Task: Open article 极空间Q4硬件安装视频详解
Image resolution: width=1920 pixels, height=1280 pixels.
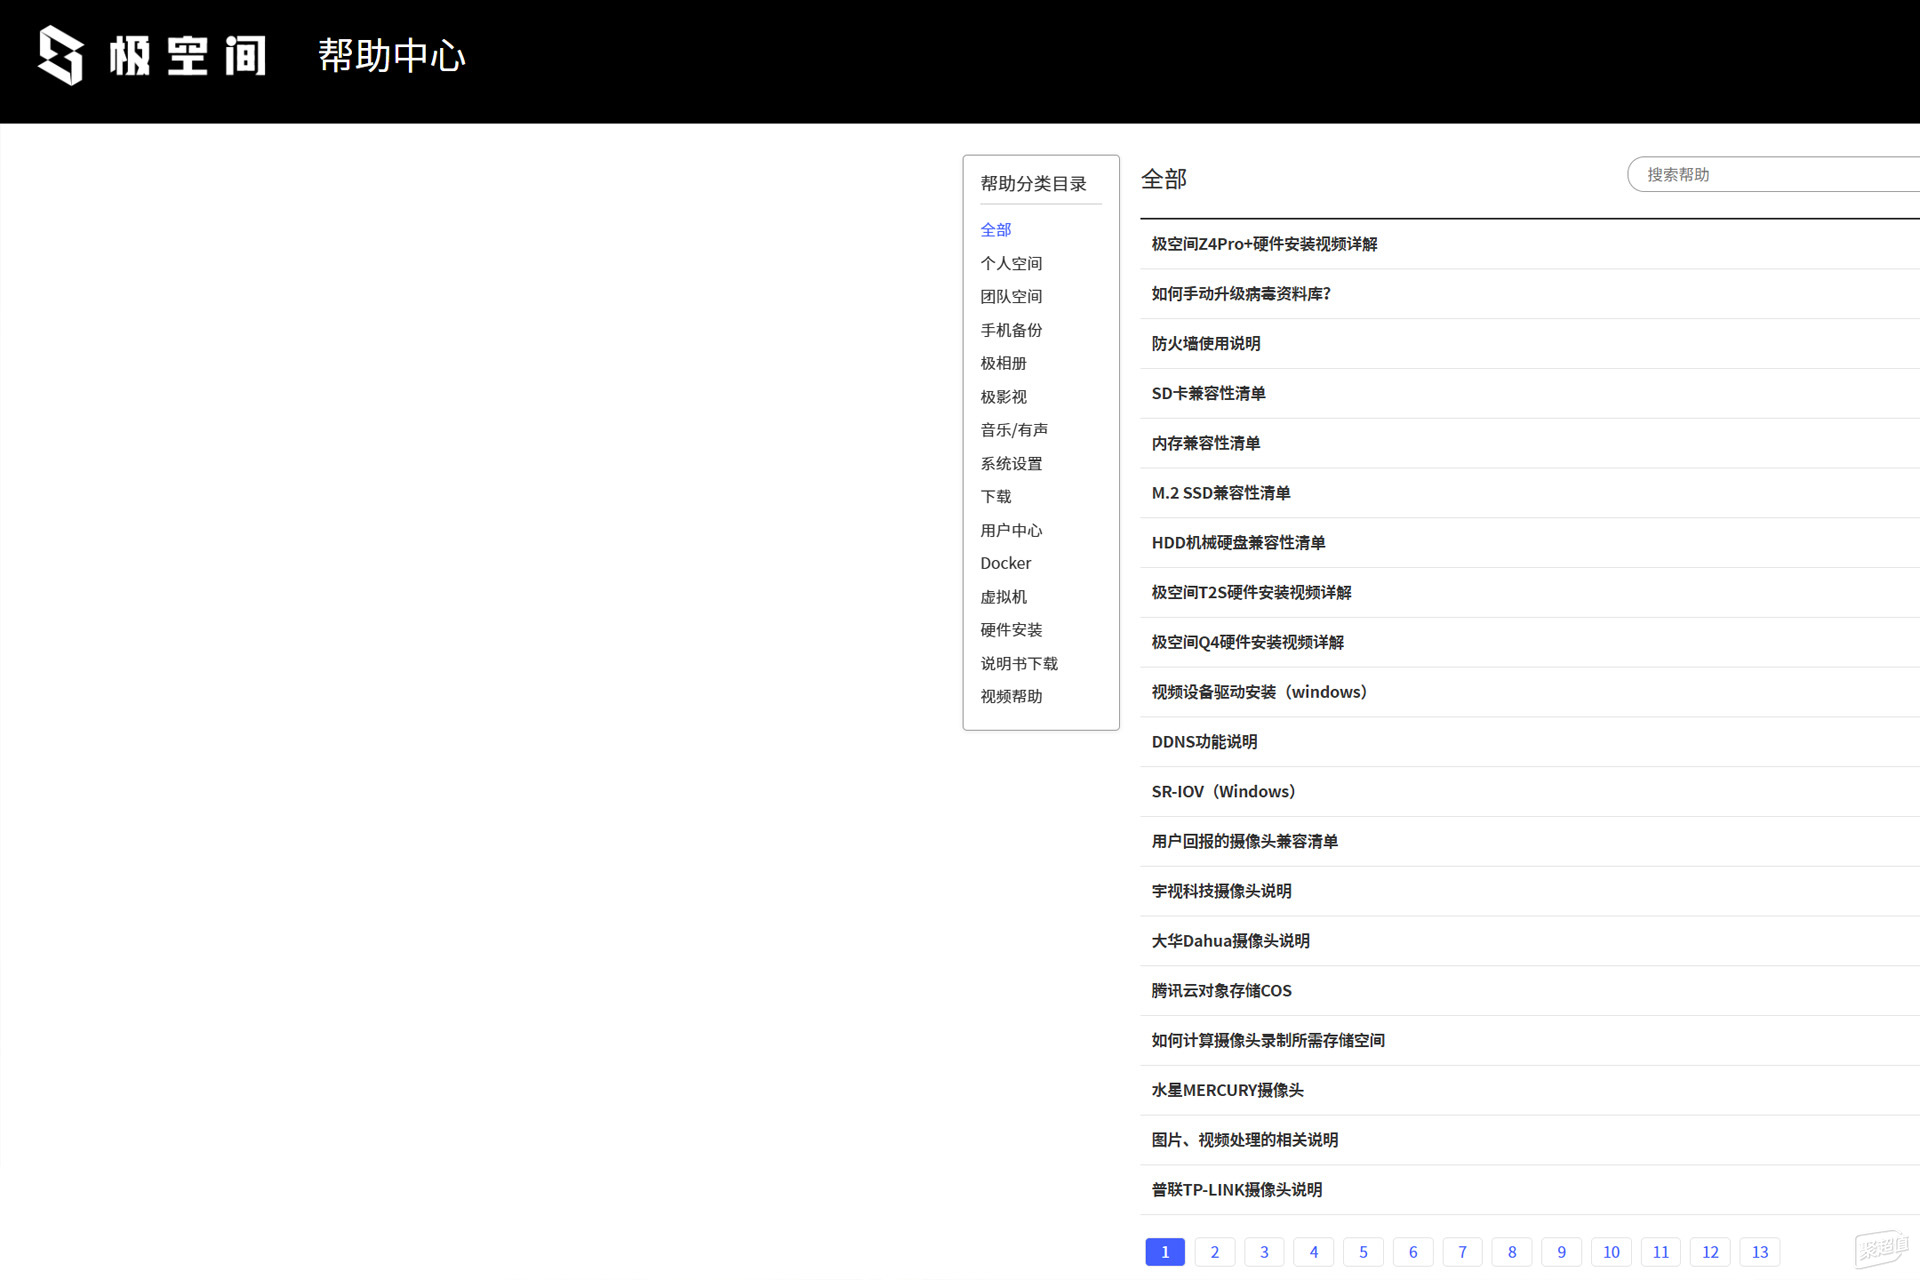Action: pos(1247,643)
